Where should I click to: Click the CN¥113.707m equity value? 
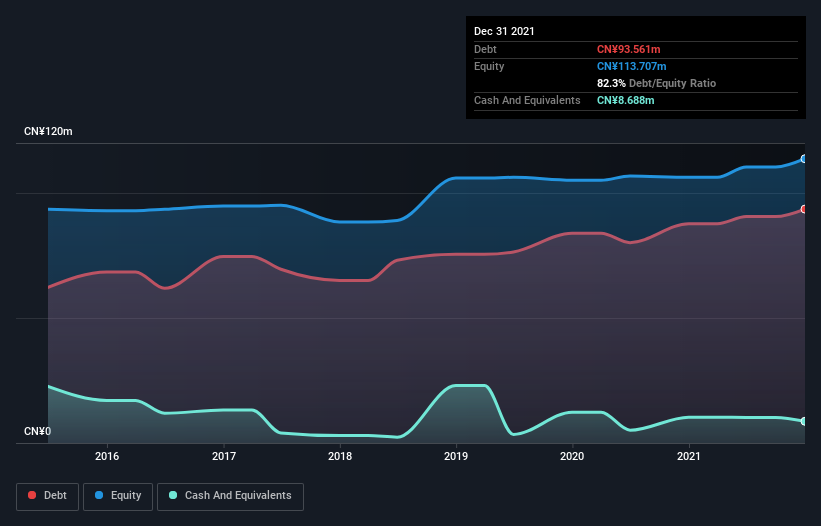pyautogui.click(x=631, y=66)
